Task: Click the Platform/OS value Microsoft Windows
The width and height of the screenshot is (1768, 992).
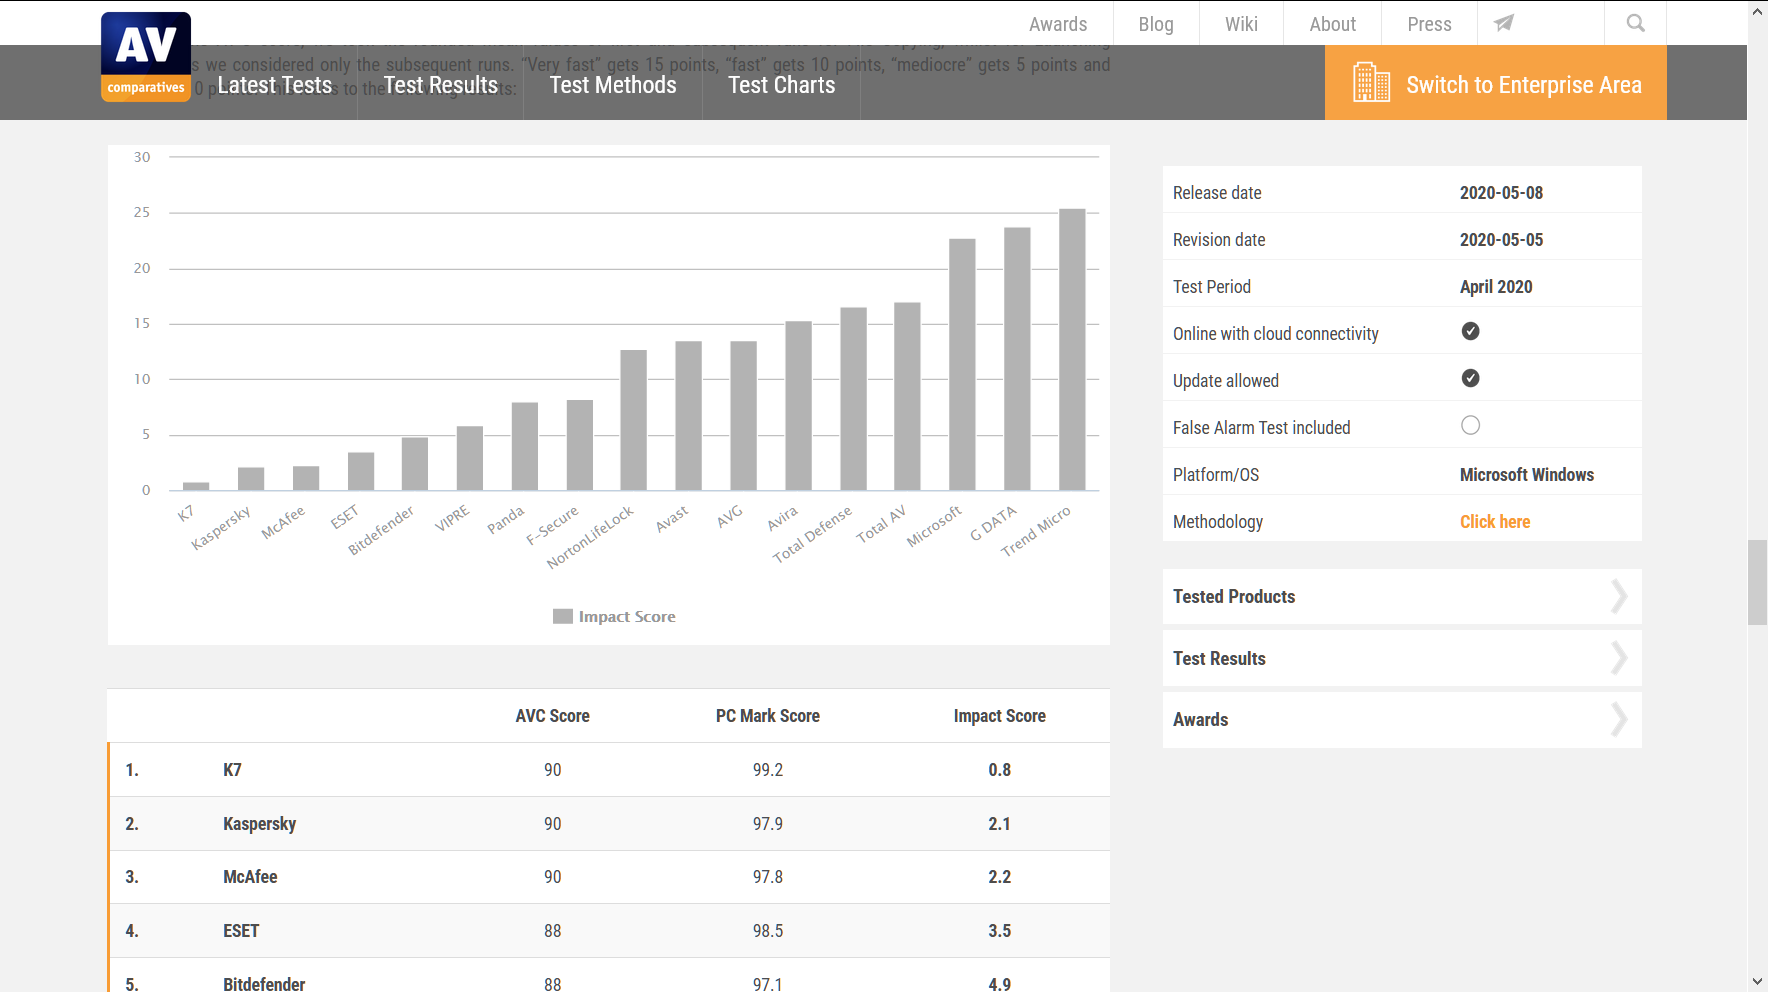Action: [1527, 475]
